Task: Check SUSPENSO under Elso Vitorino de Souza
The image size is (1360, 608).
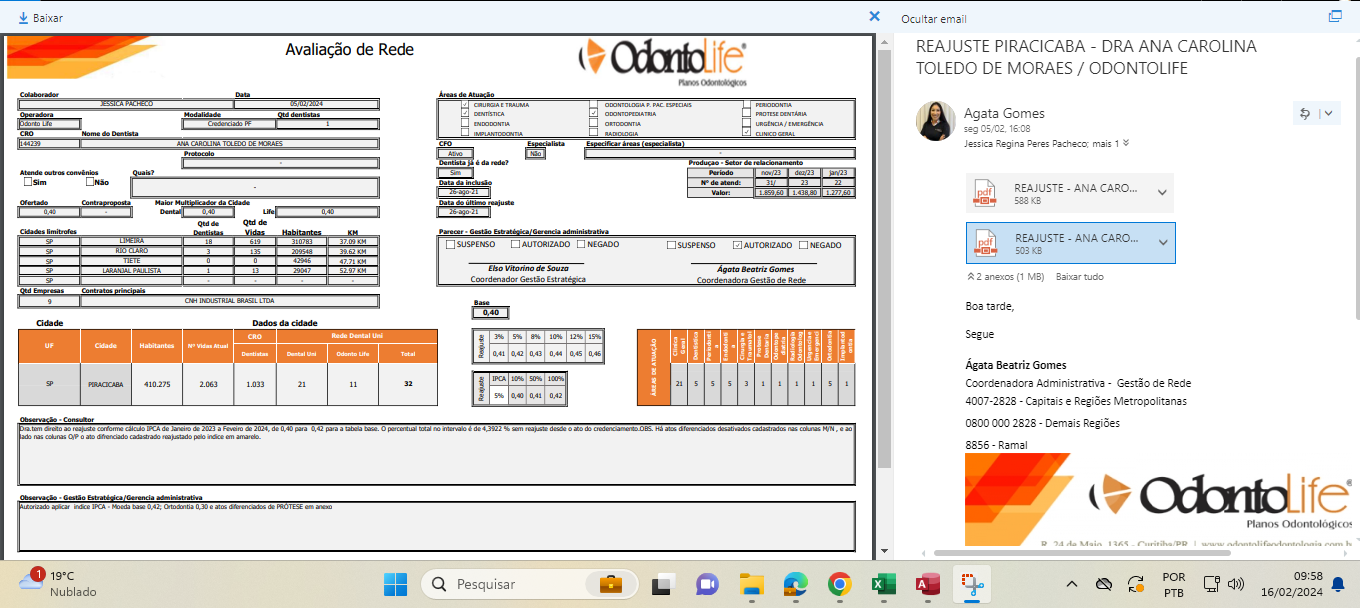Action: pos(451,244)
